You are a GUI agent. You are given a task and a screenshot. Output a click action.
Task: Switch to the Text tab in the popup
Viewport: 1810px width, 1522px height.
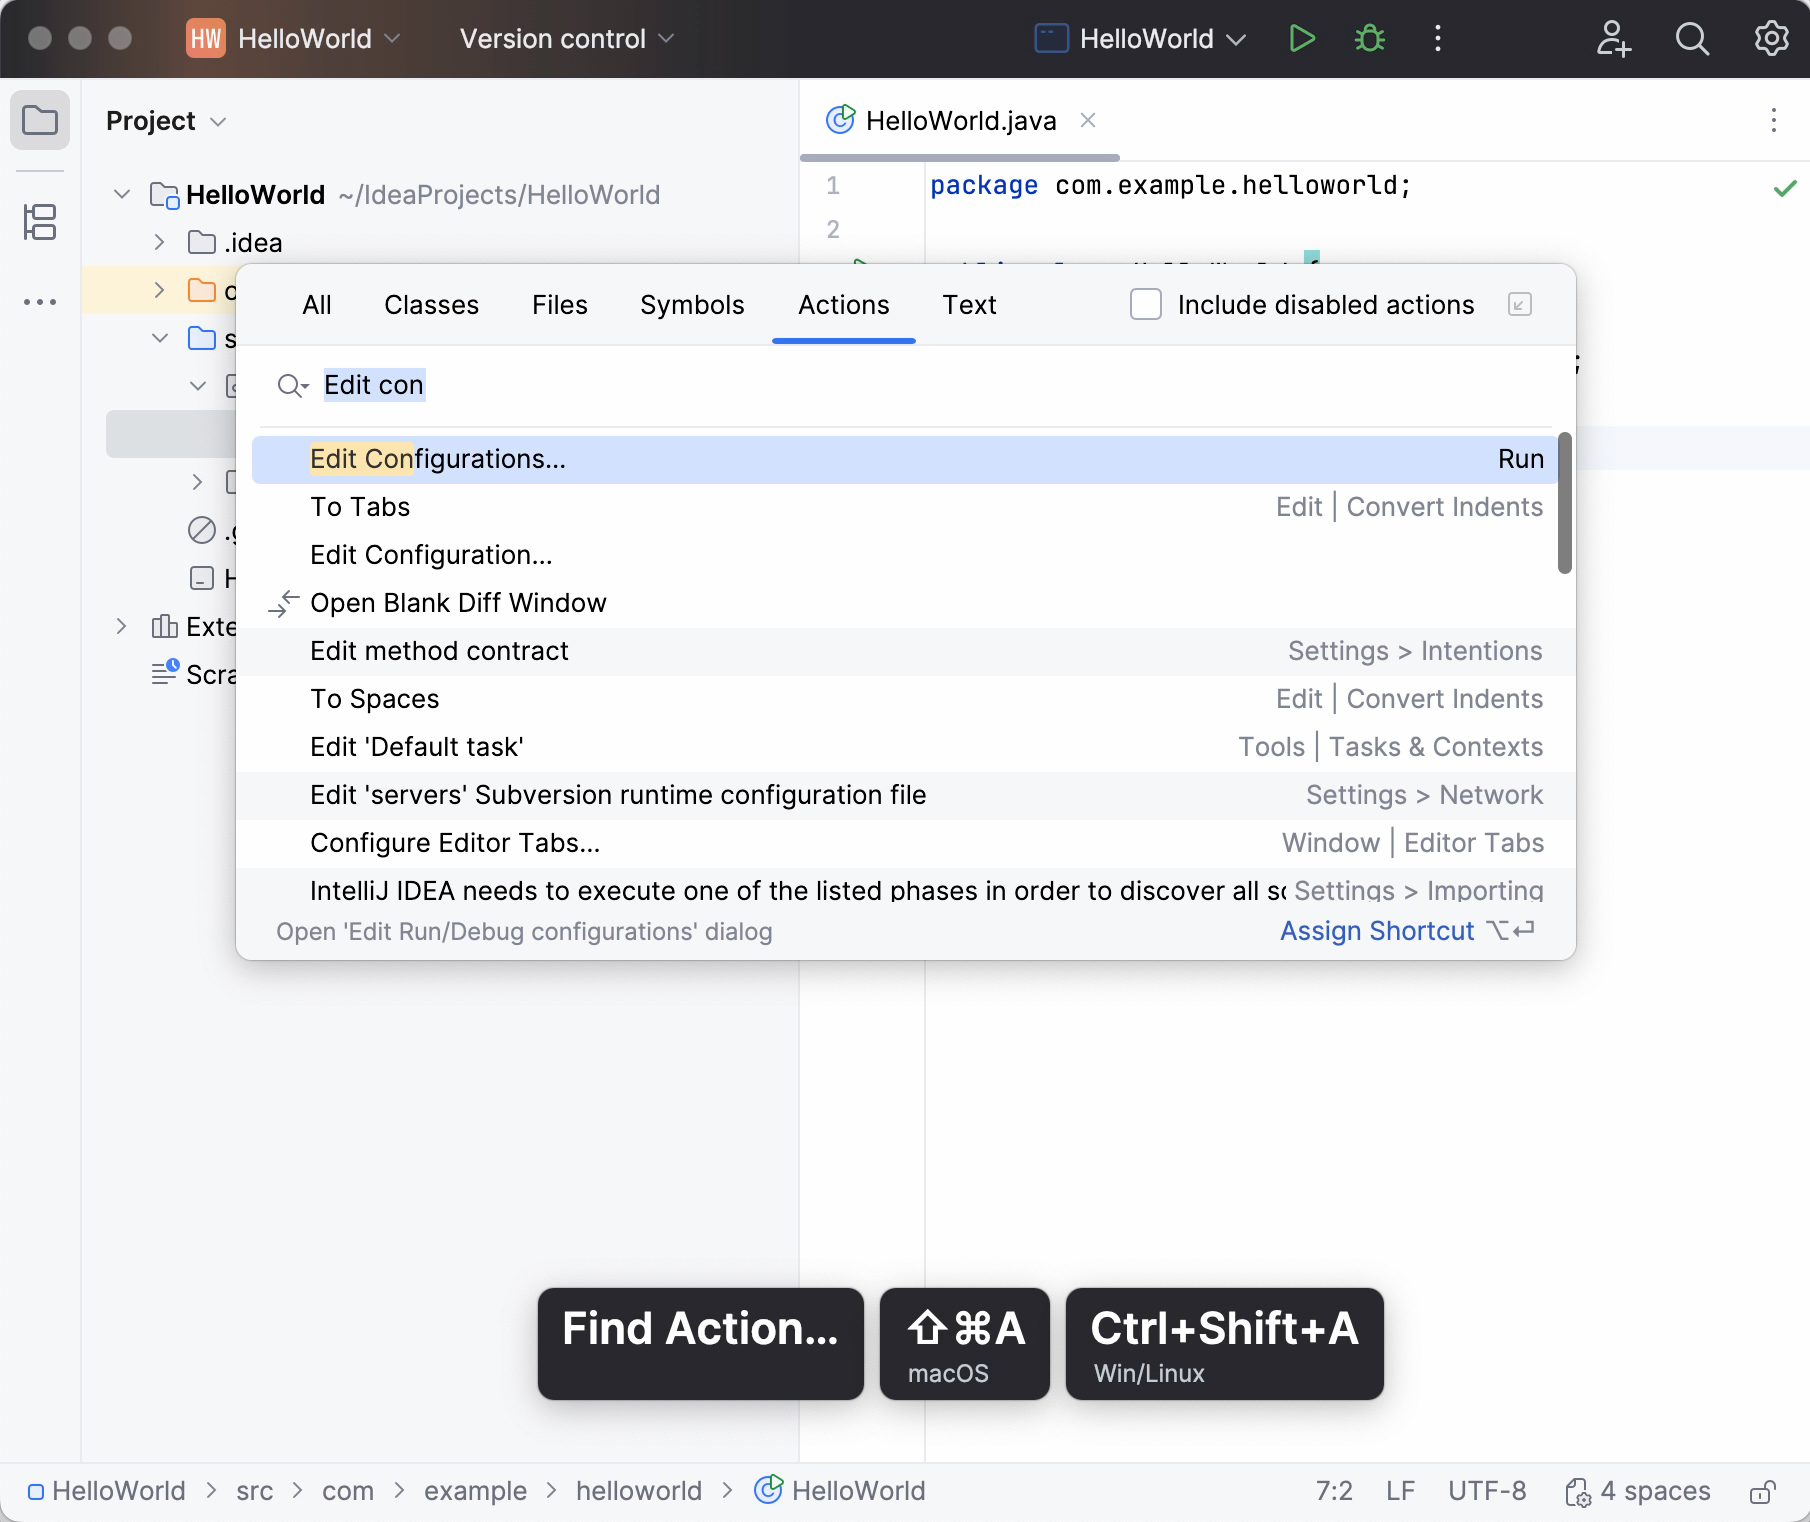[968, 305]
